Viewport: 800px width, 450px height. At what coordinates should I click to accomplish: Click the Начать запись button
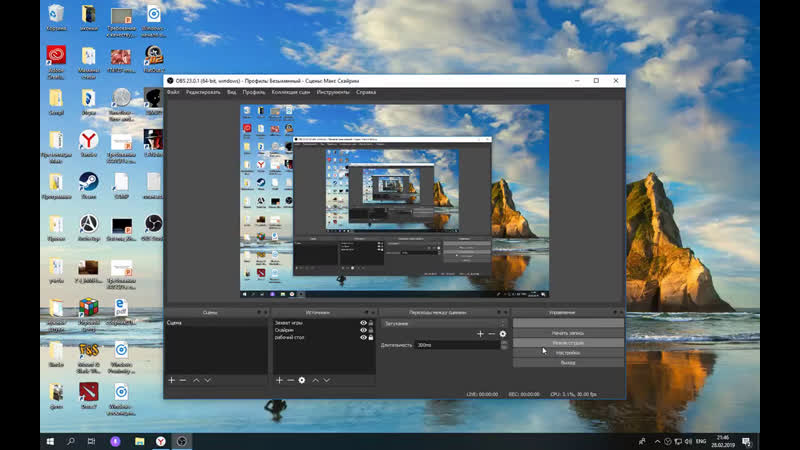568,333
